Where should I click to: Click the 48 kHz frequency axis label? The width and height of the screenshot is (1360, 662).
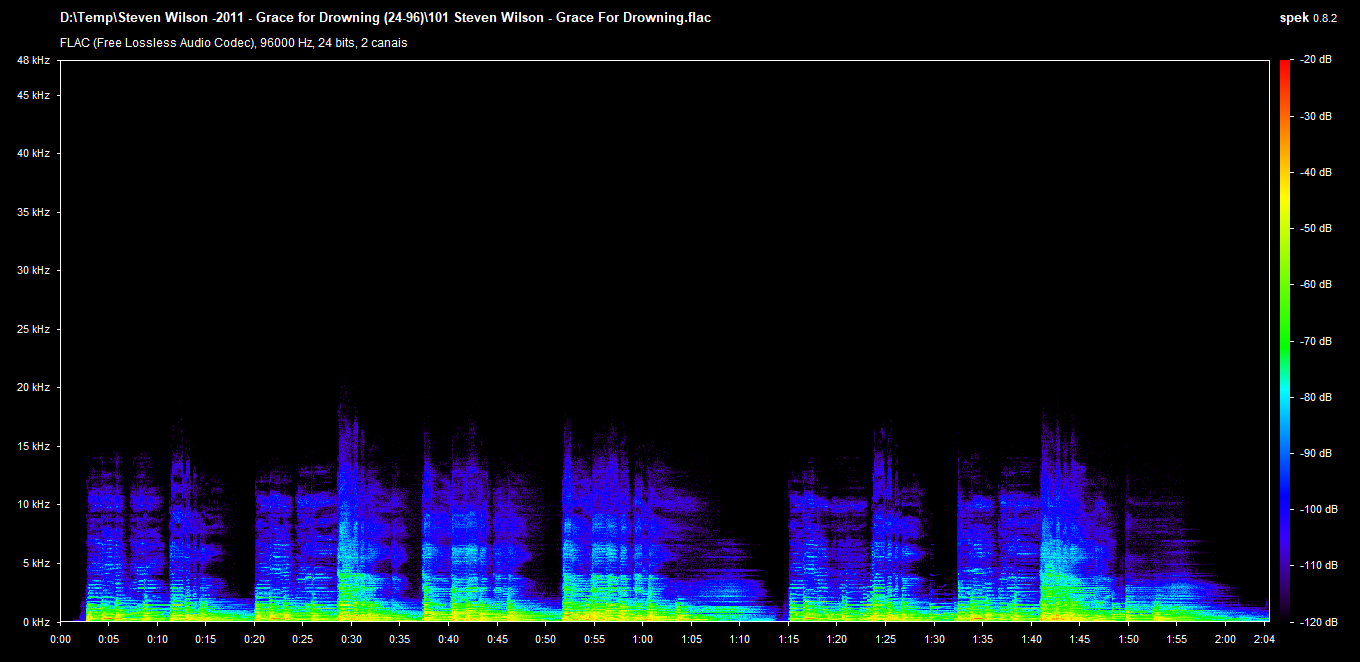pyautogui.click(x=33, y=61)
